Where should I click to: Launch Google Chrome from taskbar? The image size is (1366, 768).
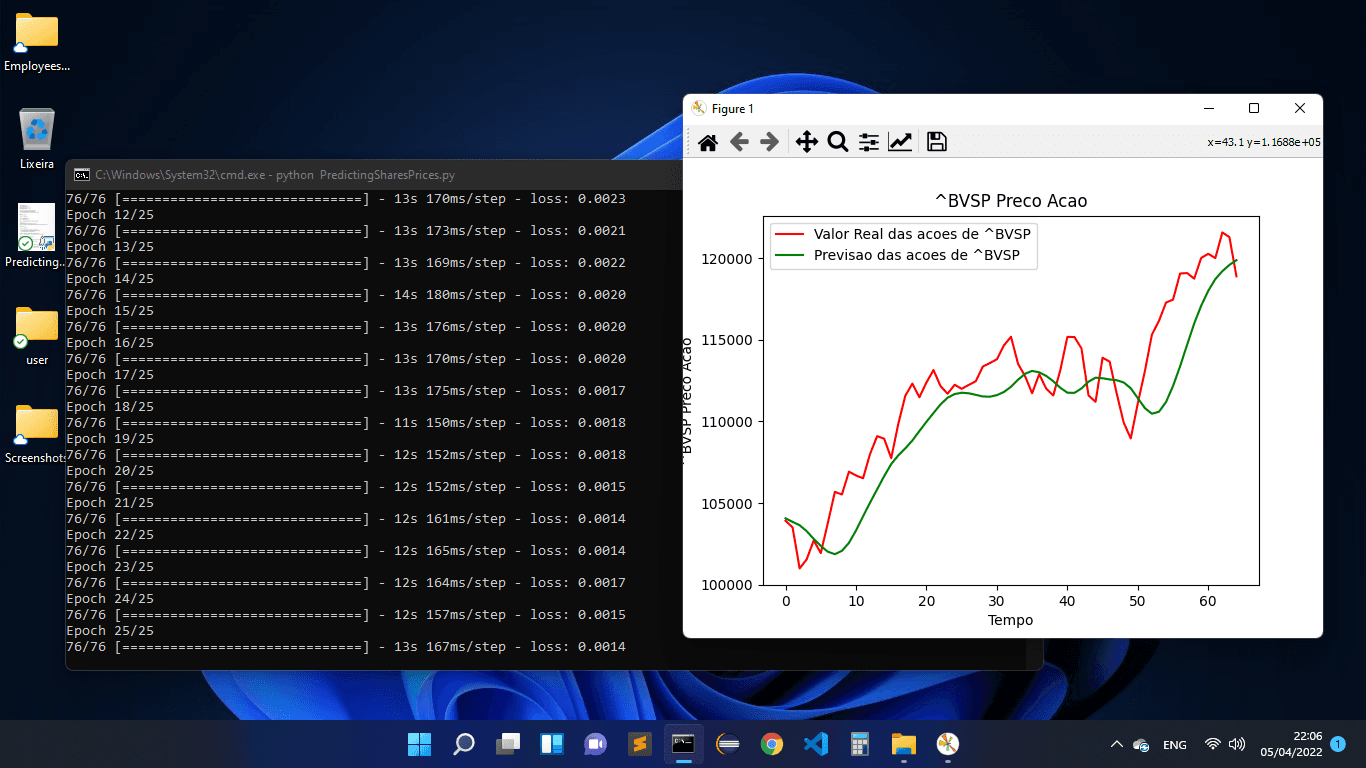pyautogui.click(x=771, y=744)
